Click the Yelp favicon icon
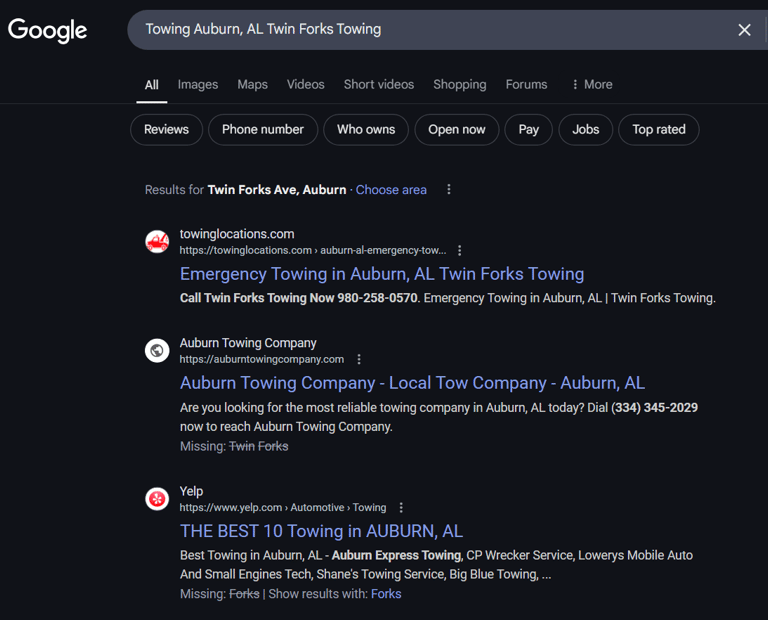Screen dimensions: 768x620 [157, 499]
